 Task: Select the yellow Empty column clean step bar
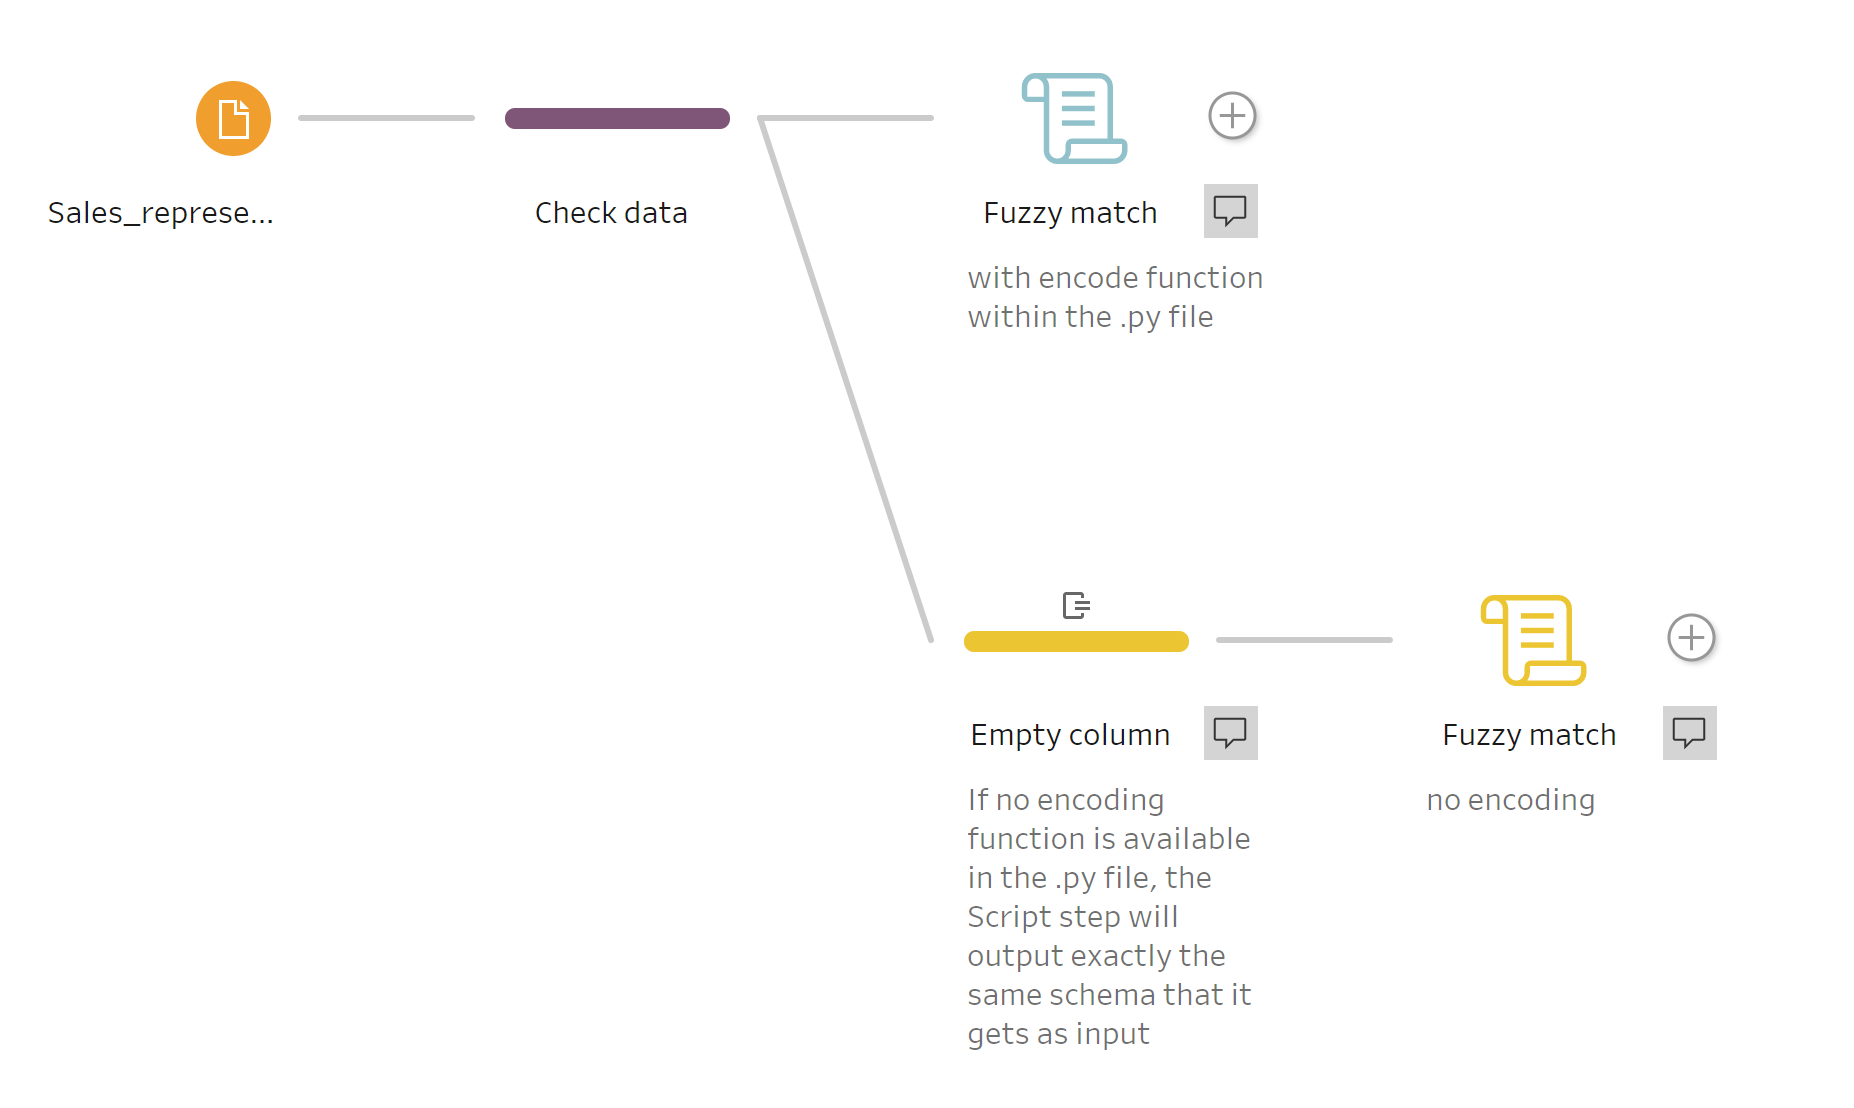(1076, 641)
